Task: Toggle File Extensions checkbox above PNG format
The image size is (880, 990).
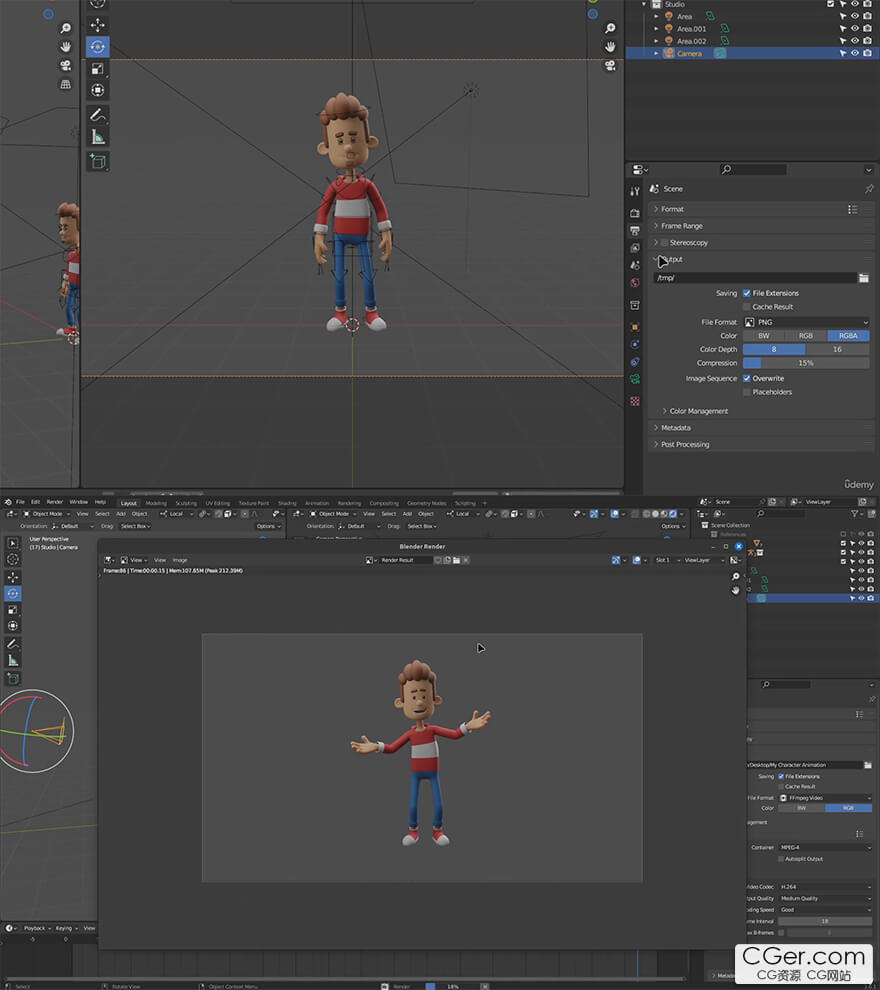Action: [747, 293]
